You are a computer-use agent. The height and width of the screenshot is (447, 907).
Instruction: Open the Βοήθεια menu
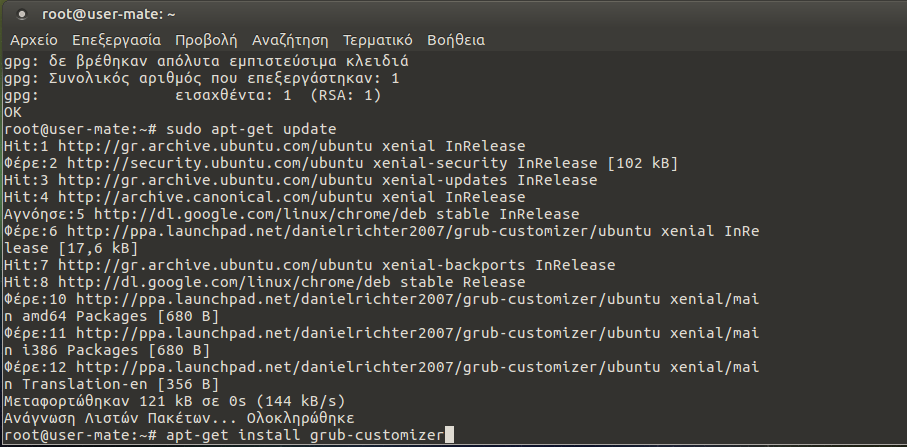point(456,41)
